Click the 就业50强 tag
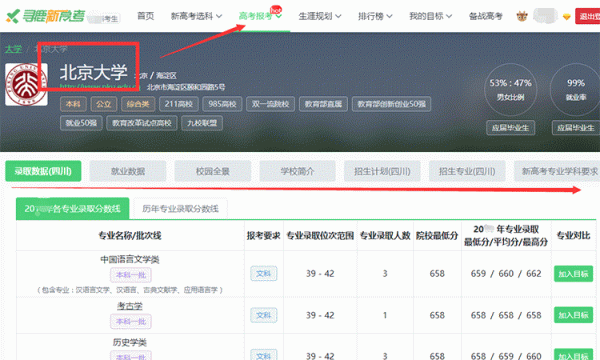The image size is (600, 360). (81, 123)
